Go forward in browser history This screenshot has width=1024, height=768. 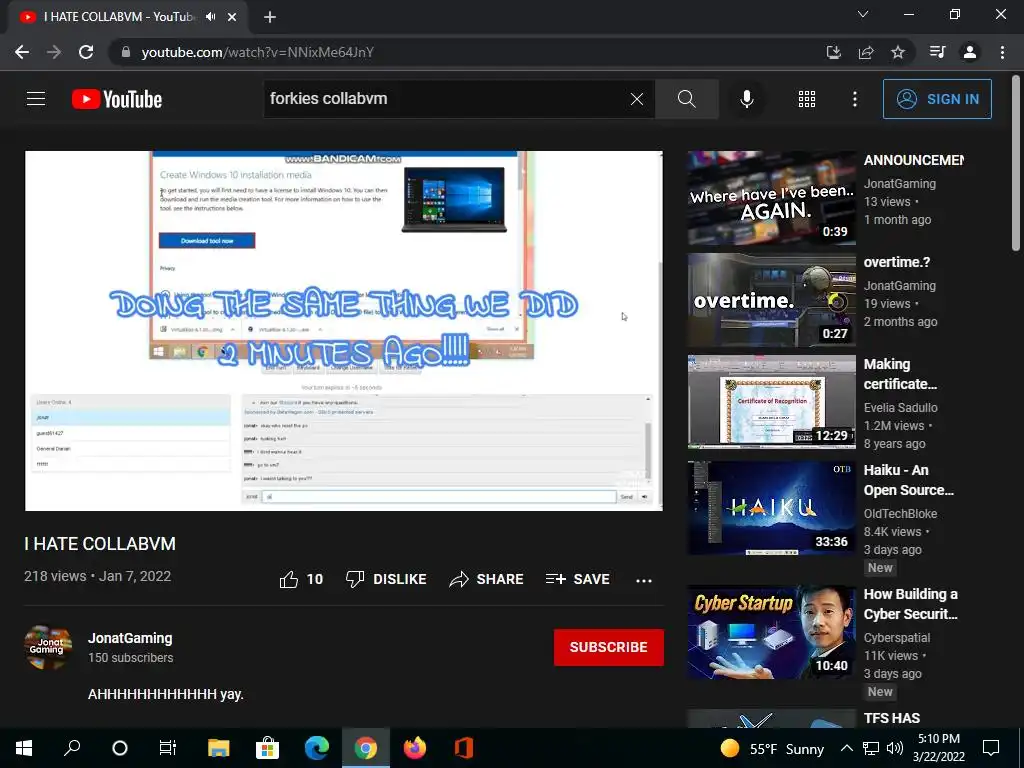click(x=54, y=52)
